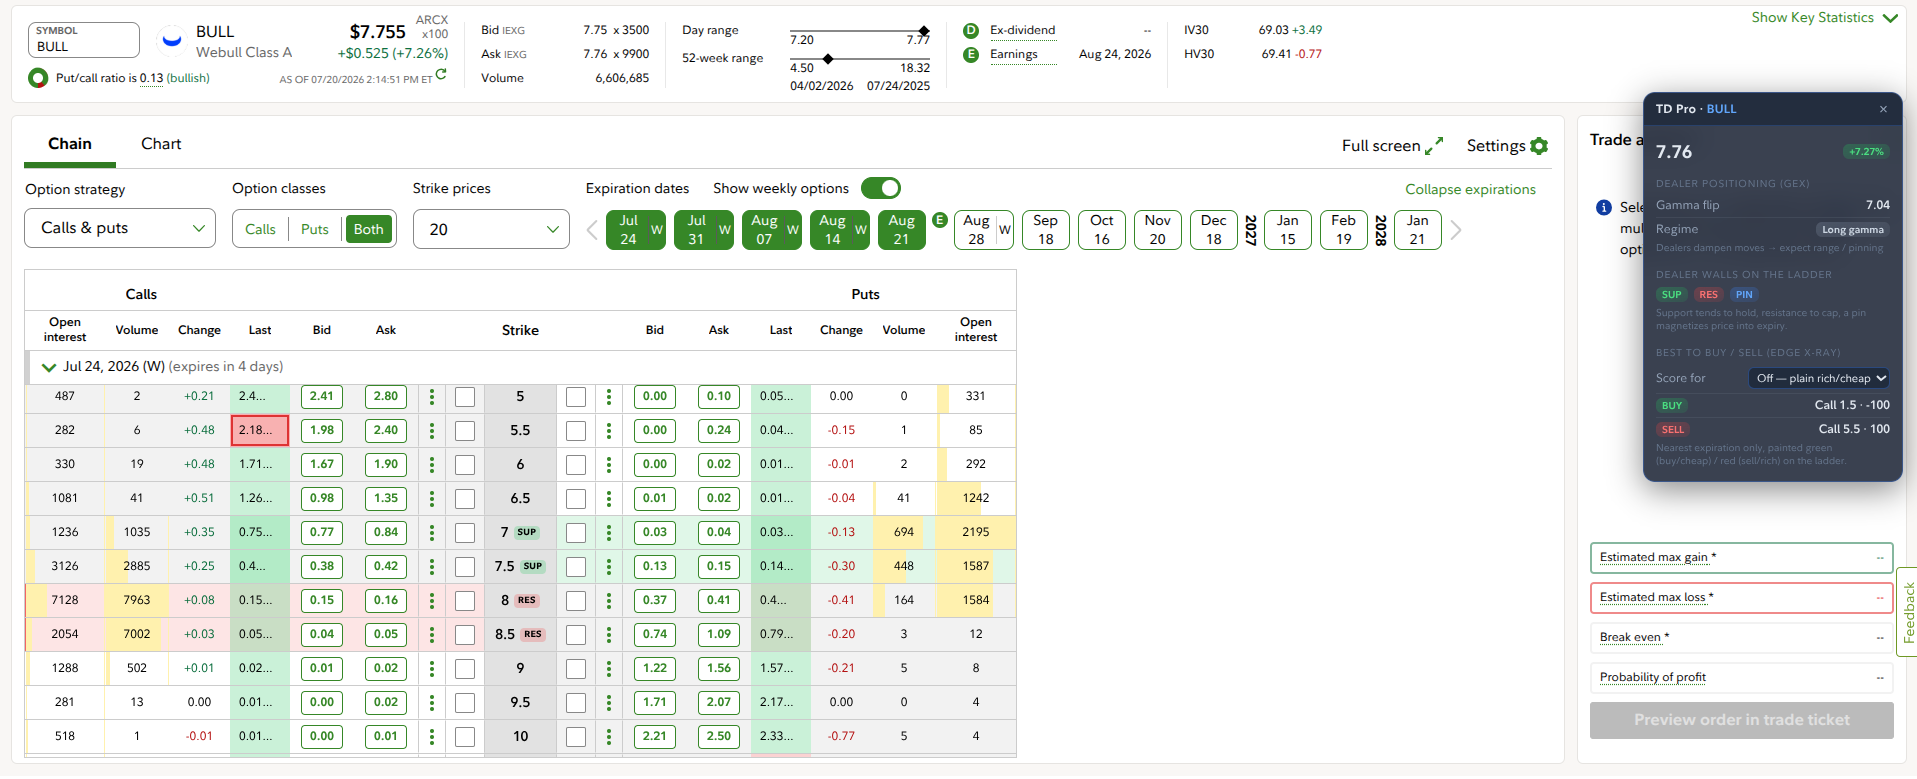The width and height of the screenshot is (1917, 779).
Task: Check the call checkbox for strike 9
Action: (465, 669)
